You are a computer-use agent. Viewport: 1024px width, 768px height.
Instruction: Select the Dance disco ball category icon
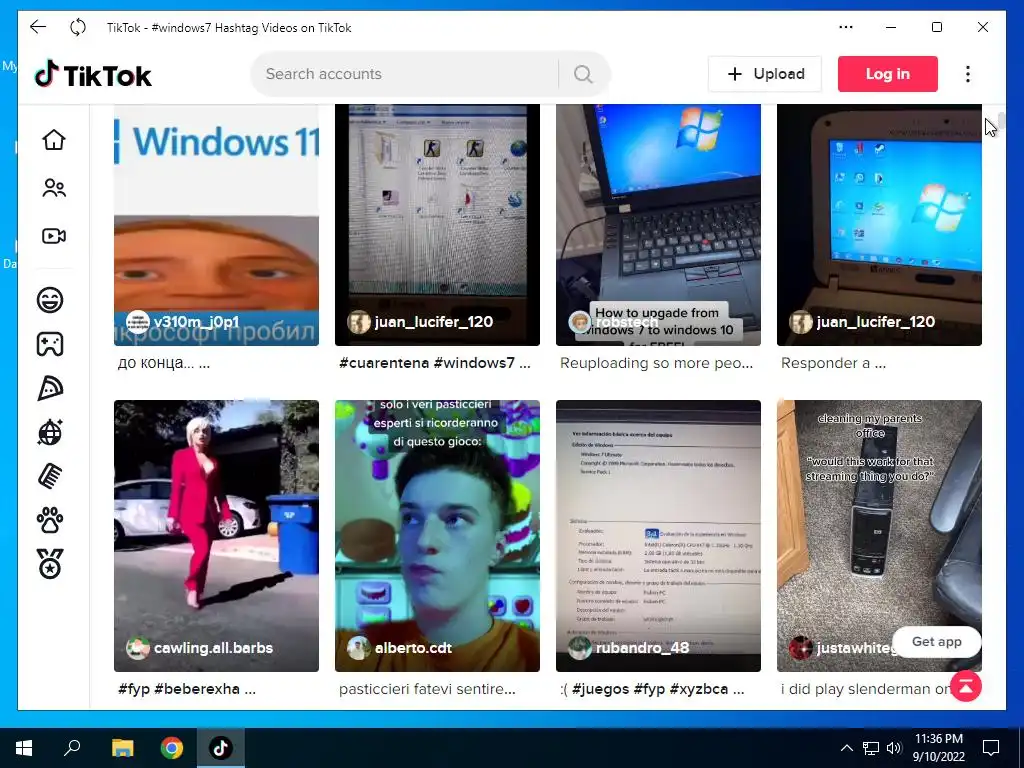[50, 432]
